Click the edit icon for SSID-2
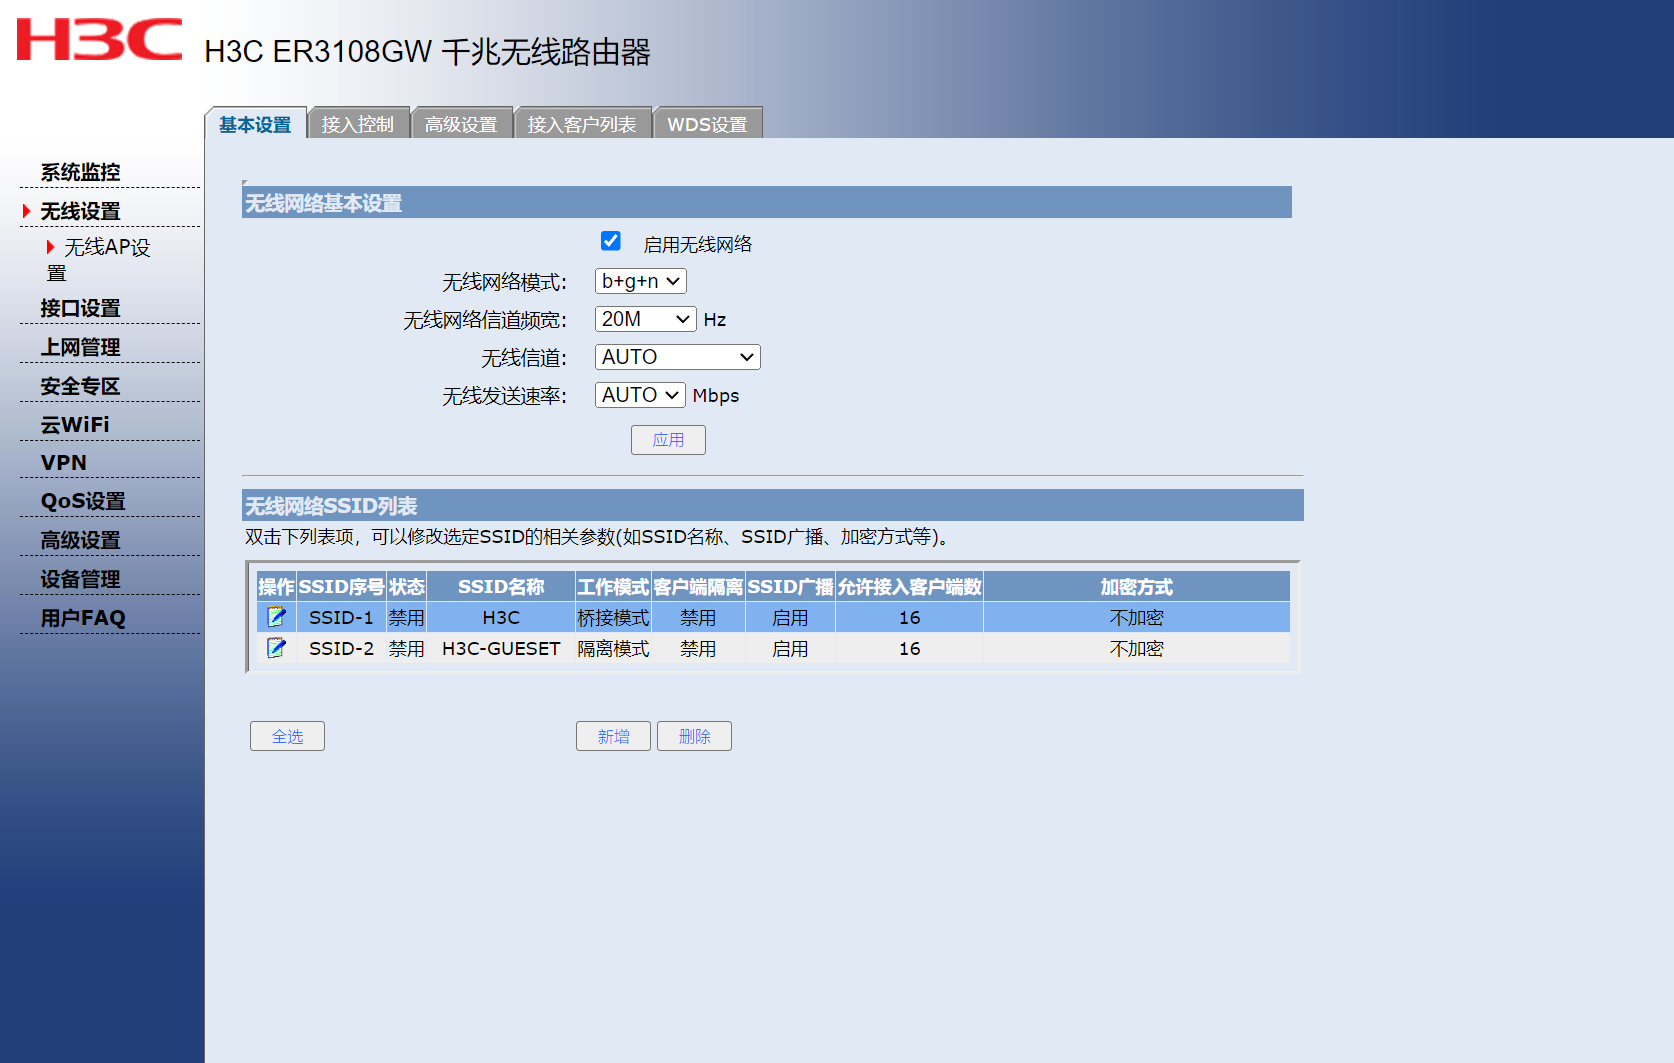Screen dimensions: 1674x1063 coord(276,648)
